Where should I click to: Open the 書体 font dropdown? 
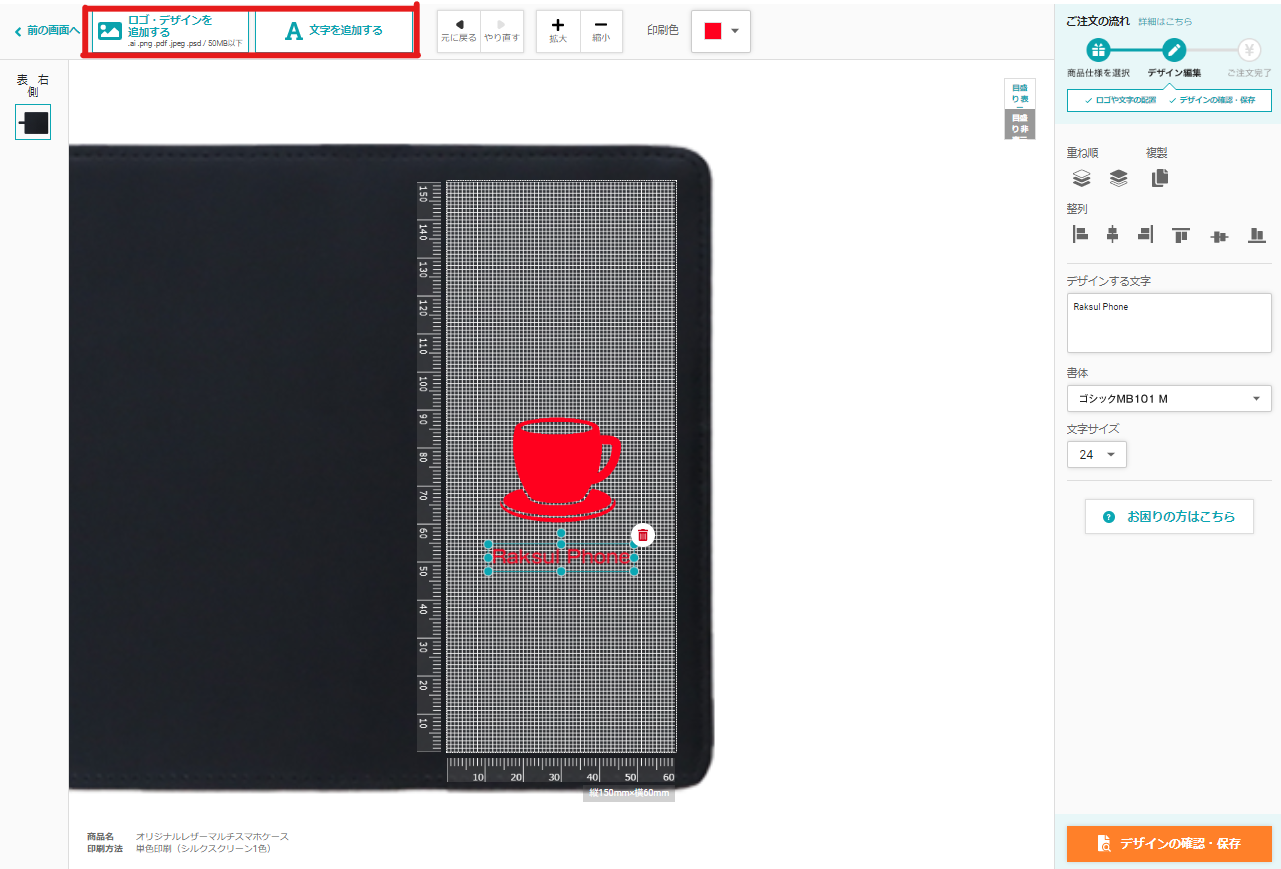1169,399
